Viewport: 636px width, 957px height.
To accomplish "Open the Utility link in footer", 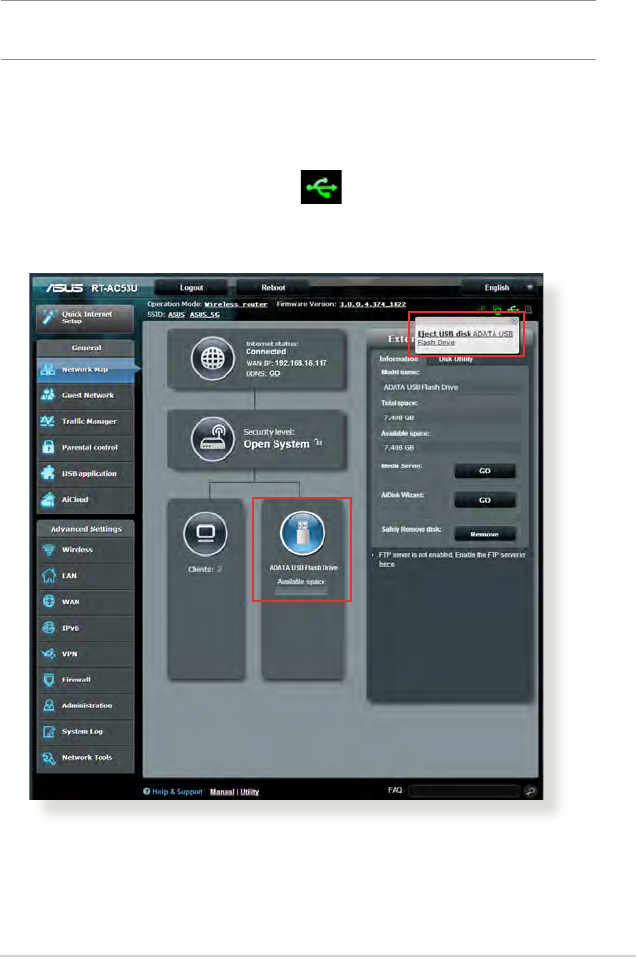I will [x=250, y=792].
